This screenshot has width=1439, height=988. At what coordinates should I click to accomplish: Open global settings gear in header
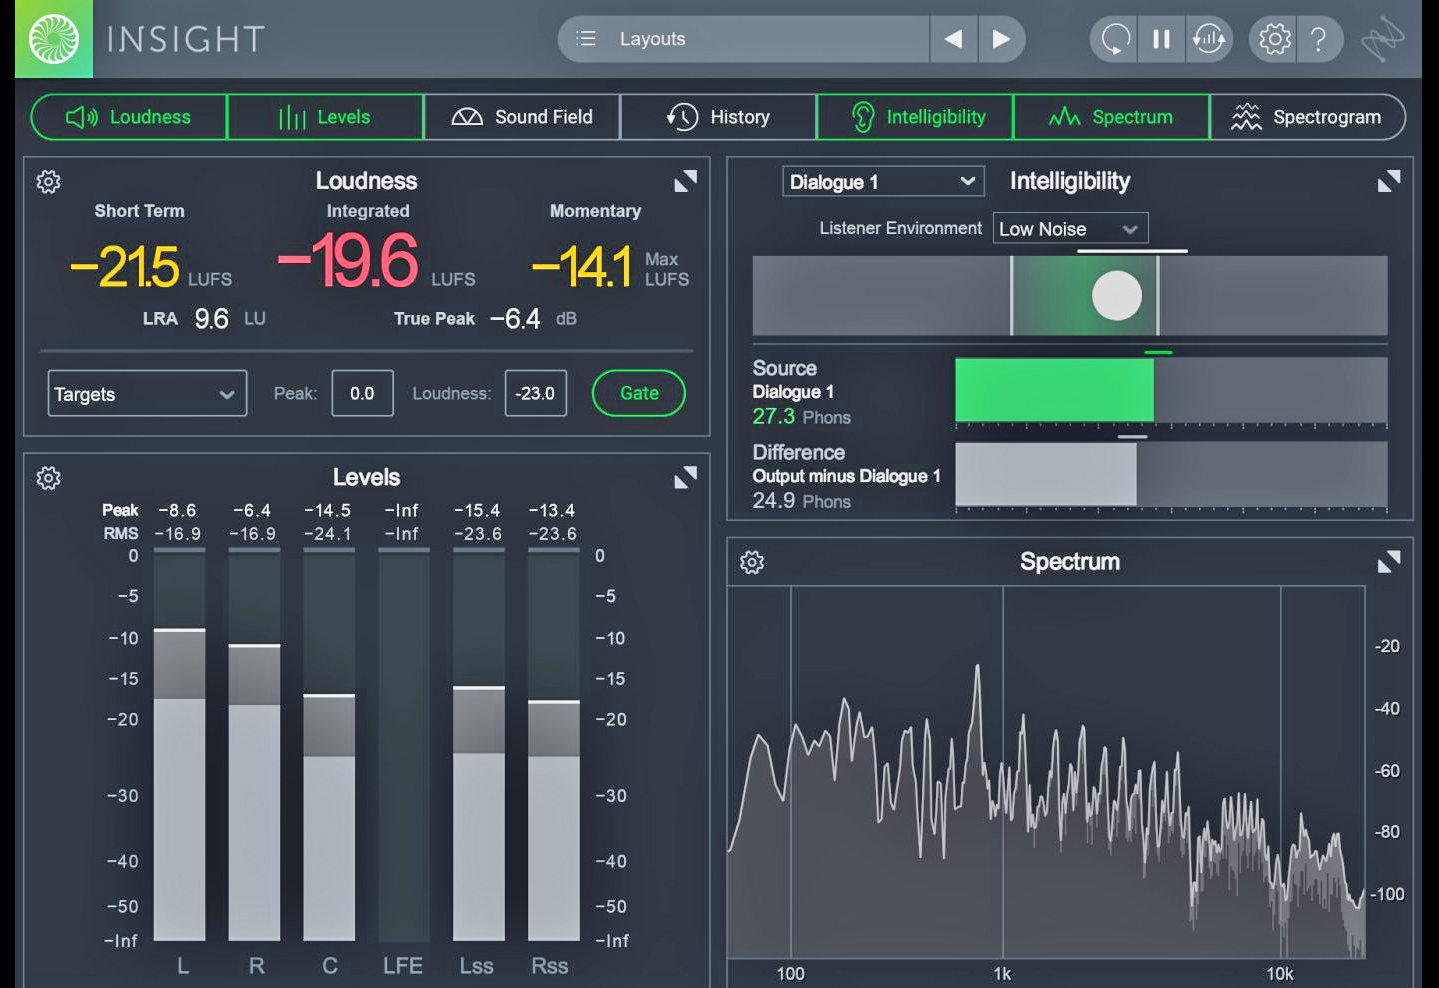point(1274,39)
